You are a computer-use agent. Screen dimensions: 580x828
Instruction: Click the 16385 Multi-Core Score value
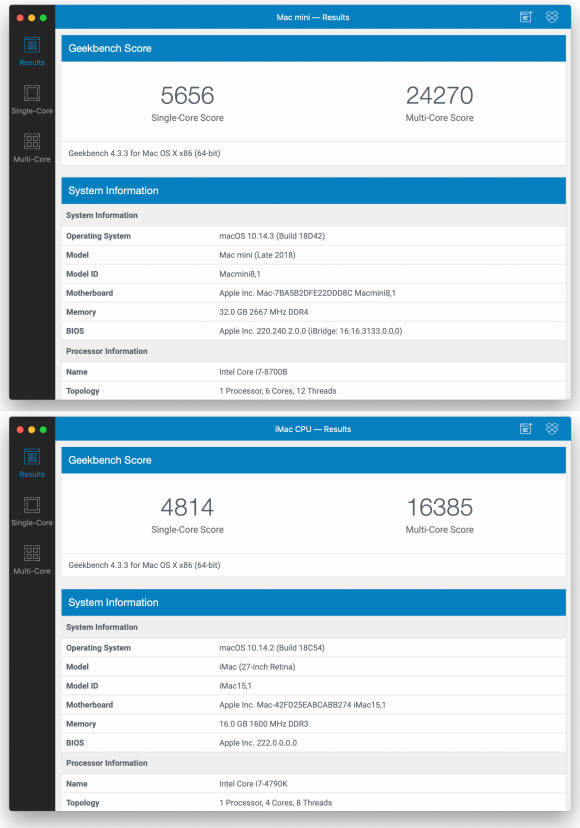coord(439,507)
